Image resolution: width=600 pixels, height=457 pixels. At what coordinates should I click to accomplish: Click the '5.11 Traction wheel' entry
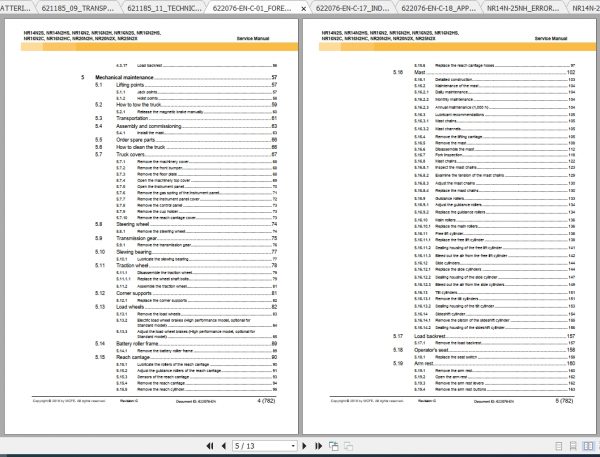point(186,265)
